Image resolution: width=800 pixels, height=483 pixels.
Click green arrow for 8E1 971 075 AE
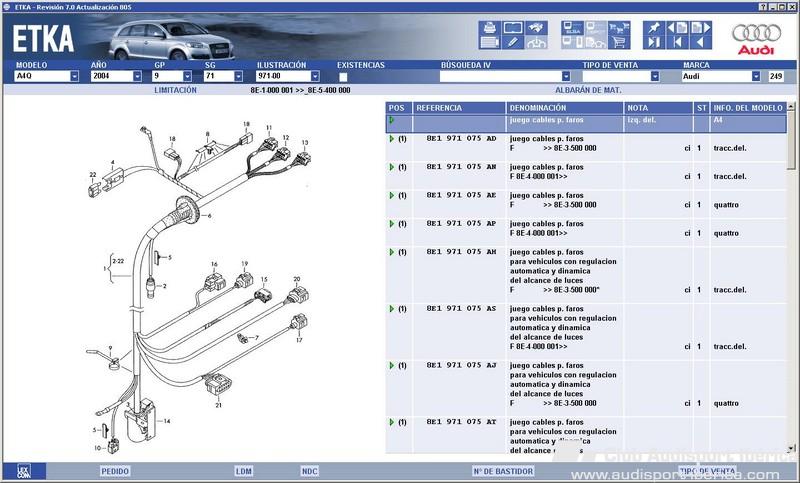click(x=391, y=195)
